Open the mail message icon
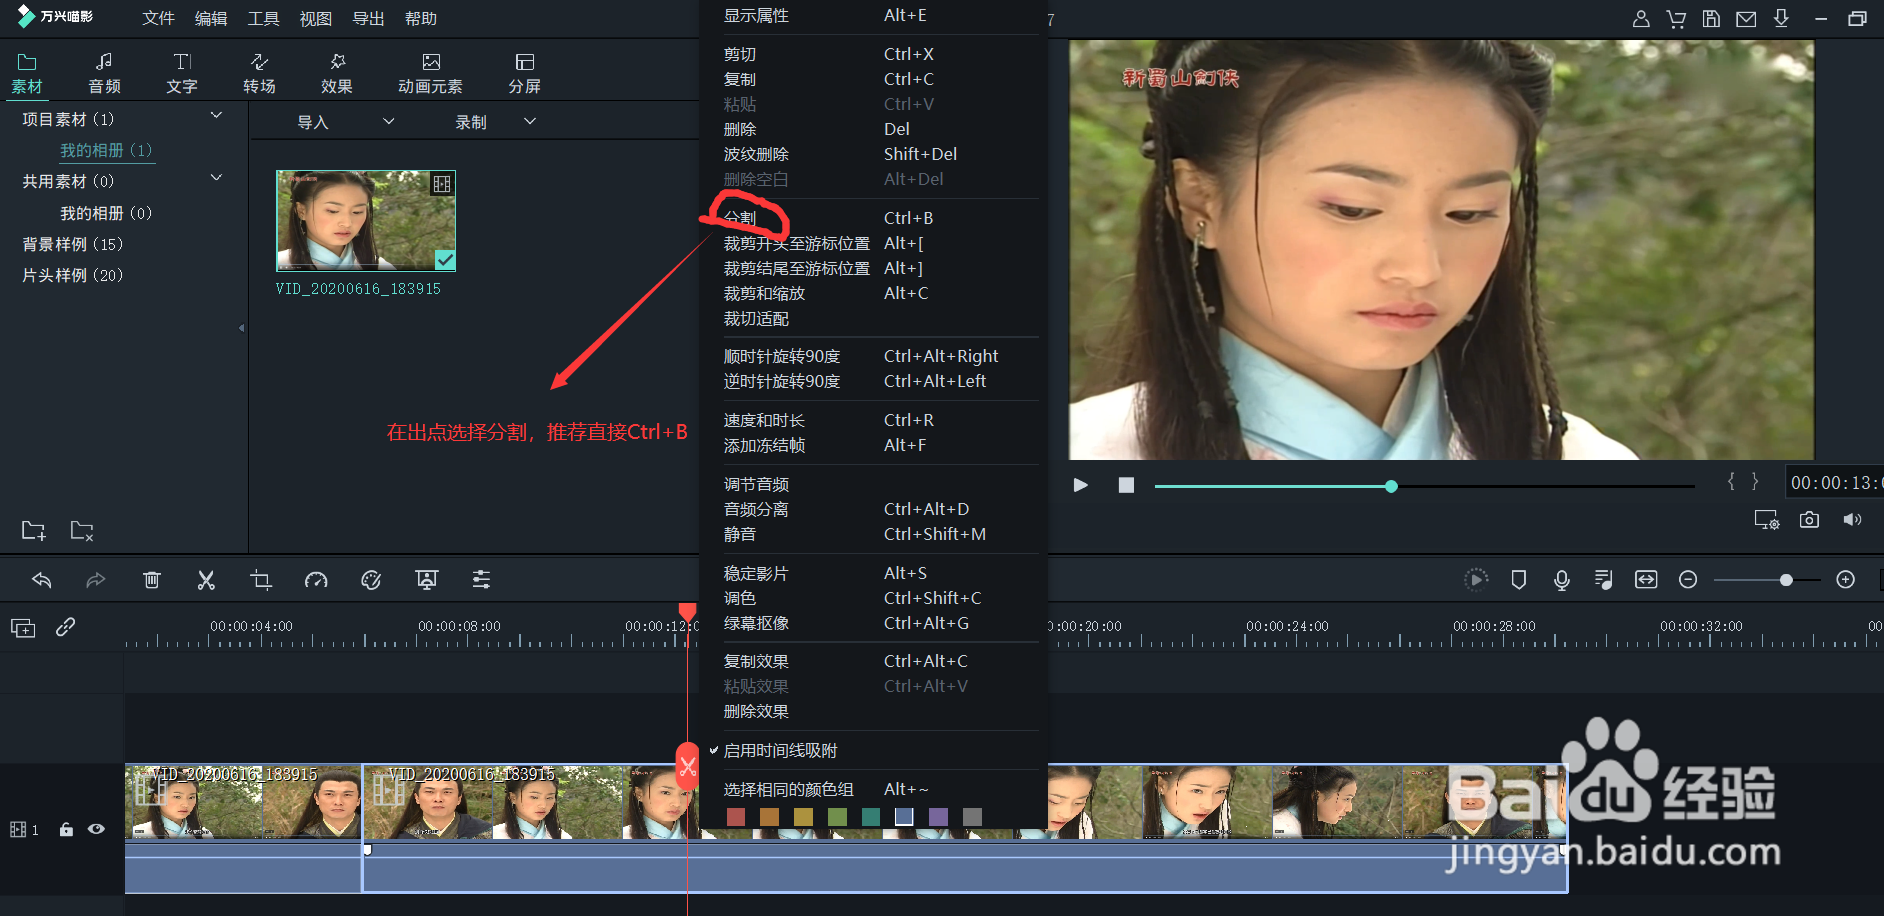Image resolution: width=1884 pixels, height=916 pixels. click(x=1746, y=19)
